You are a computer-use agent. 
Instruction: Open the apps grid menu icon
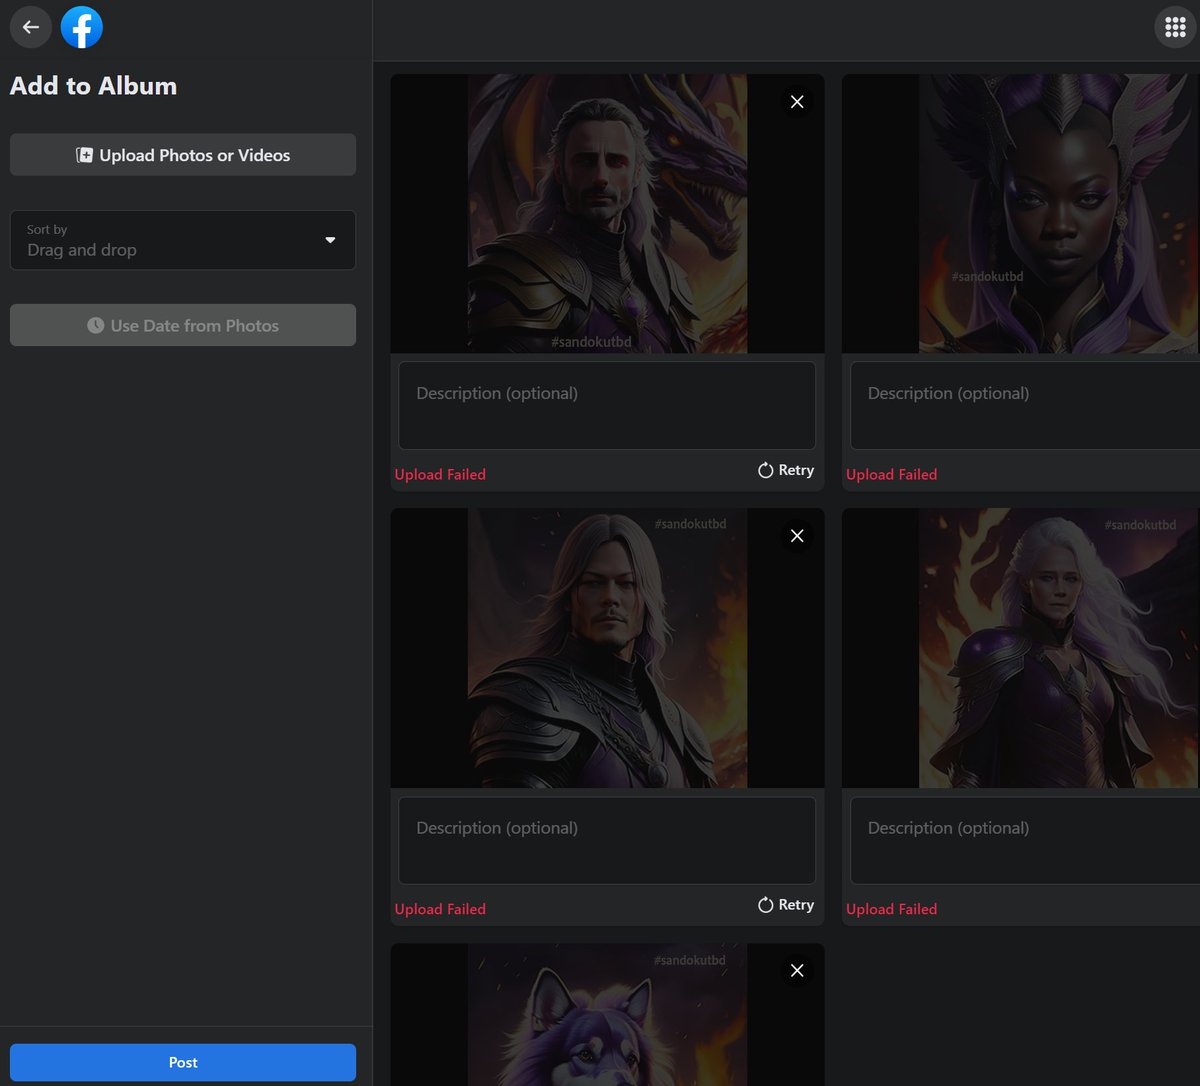[1176, 27]
